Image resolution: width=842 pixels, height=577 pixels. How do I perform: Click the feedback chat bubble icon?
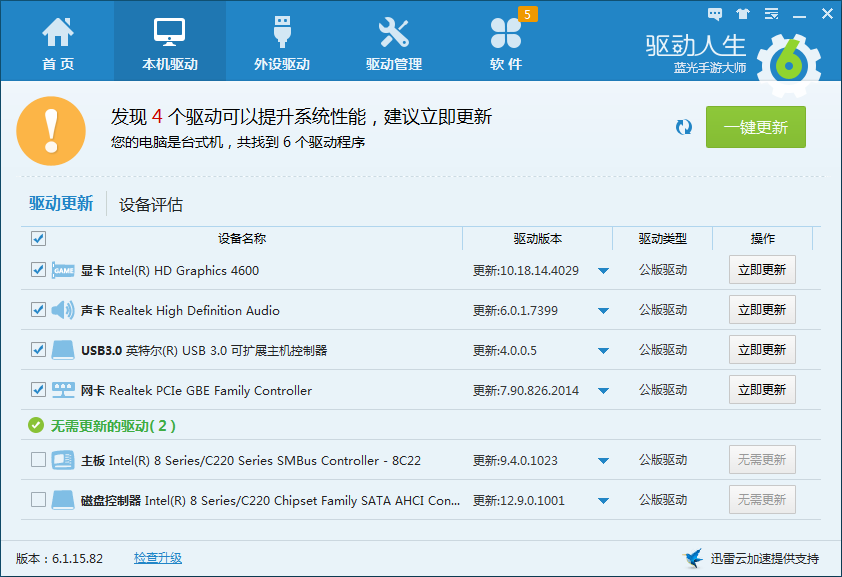[x=715, y=13]
